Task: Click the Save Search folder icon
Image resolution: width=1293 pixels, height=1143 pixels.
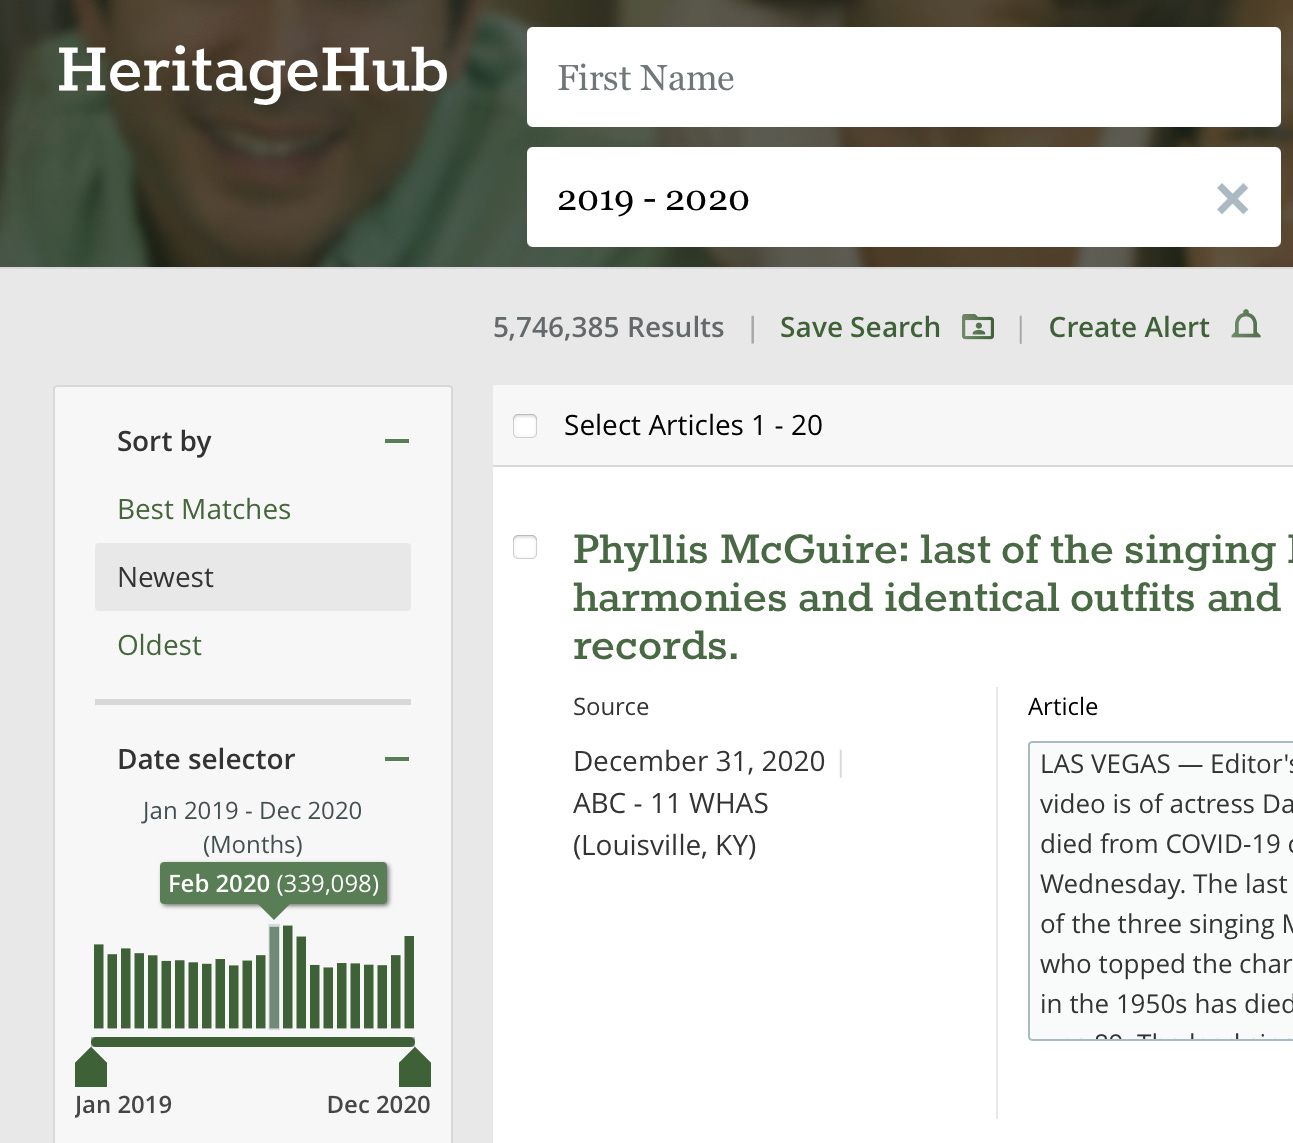Action: [x=978, y=327]
